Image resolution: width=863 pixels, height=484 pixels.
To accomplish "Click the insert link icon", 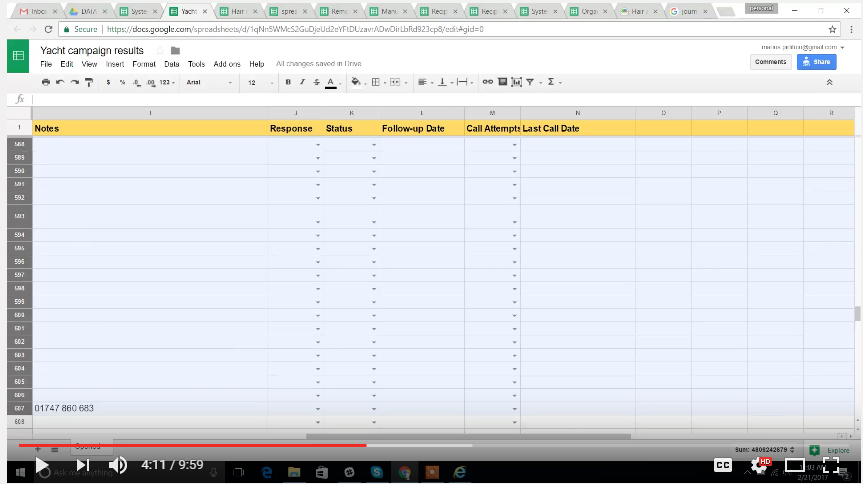I will 488,82.
